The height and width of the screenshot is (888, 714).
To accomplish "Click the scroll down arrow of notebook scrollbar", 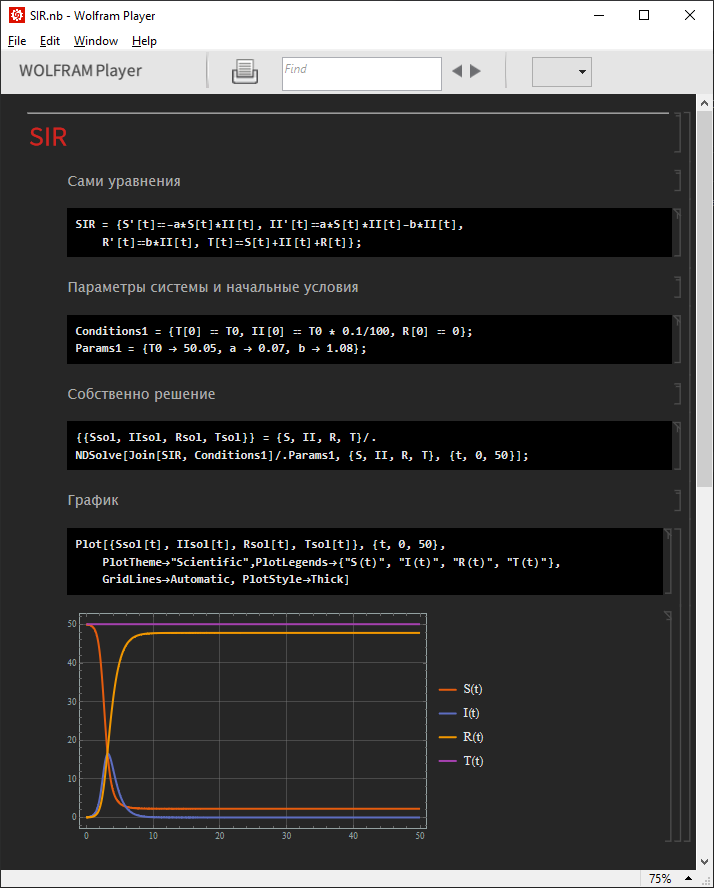I will 704,862.
